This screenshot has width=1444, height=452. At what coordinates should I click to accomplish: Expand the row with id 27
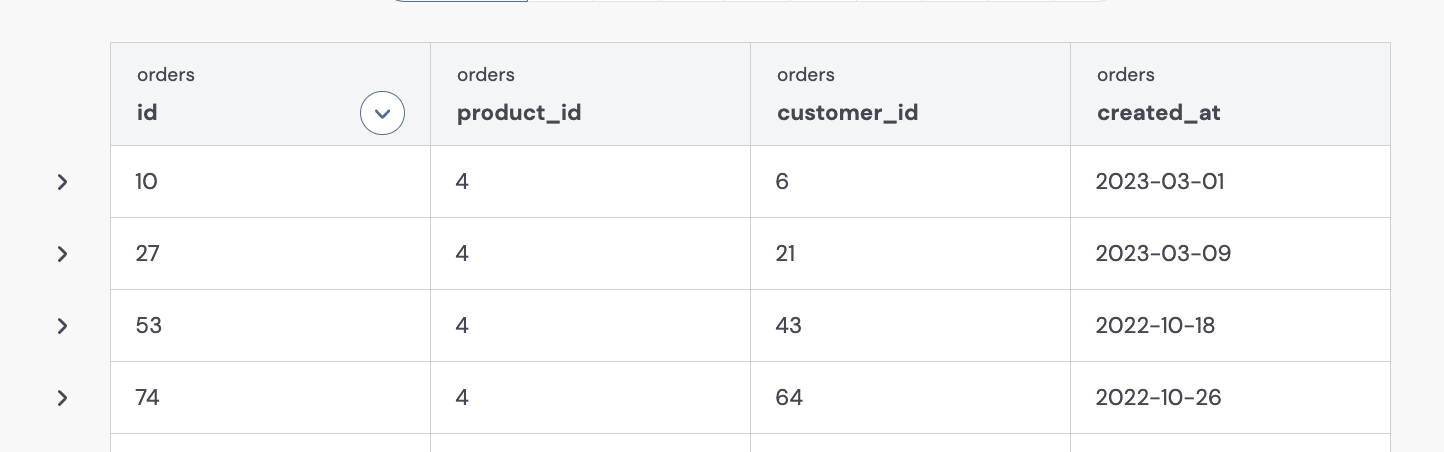tap(62, 254)
